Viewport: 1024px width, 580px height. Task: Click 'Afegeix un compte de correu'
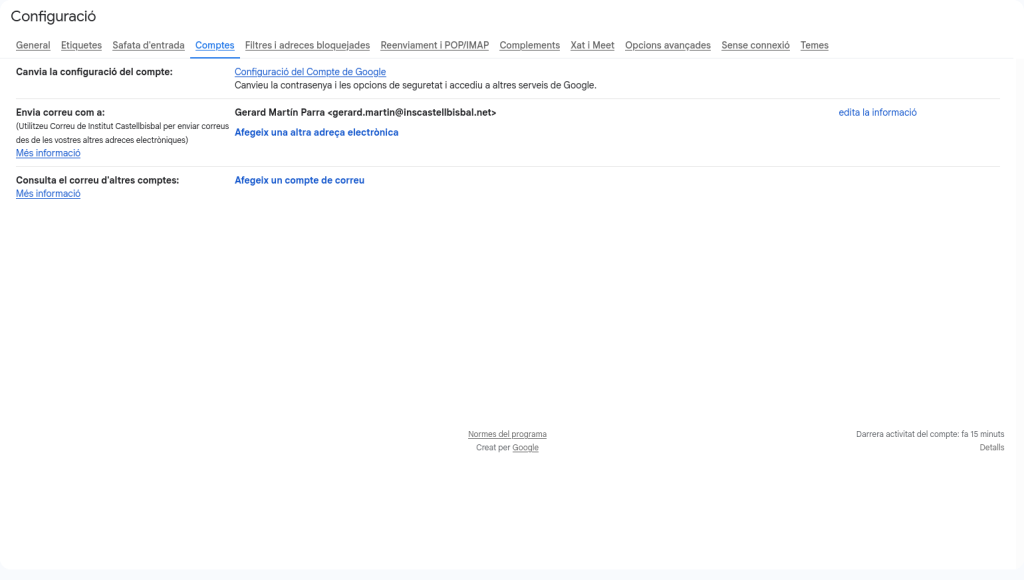point(299,180)
